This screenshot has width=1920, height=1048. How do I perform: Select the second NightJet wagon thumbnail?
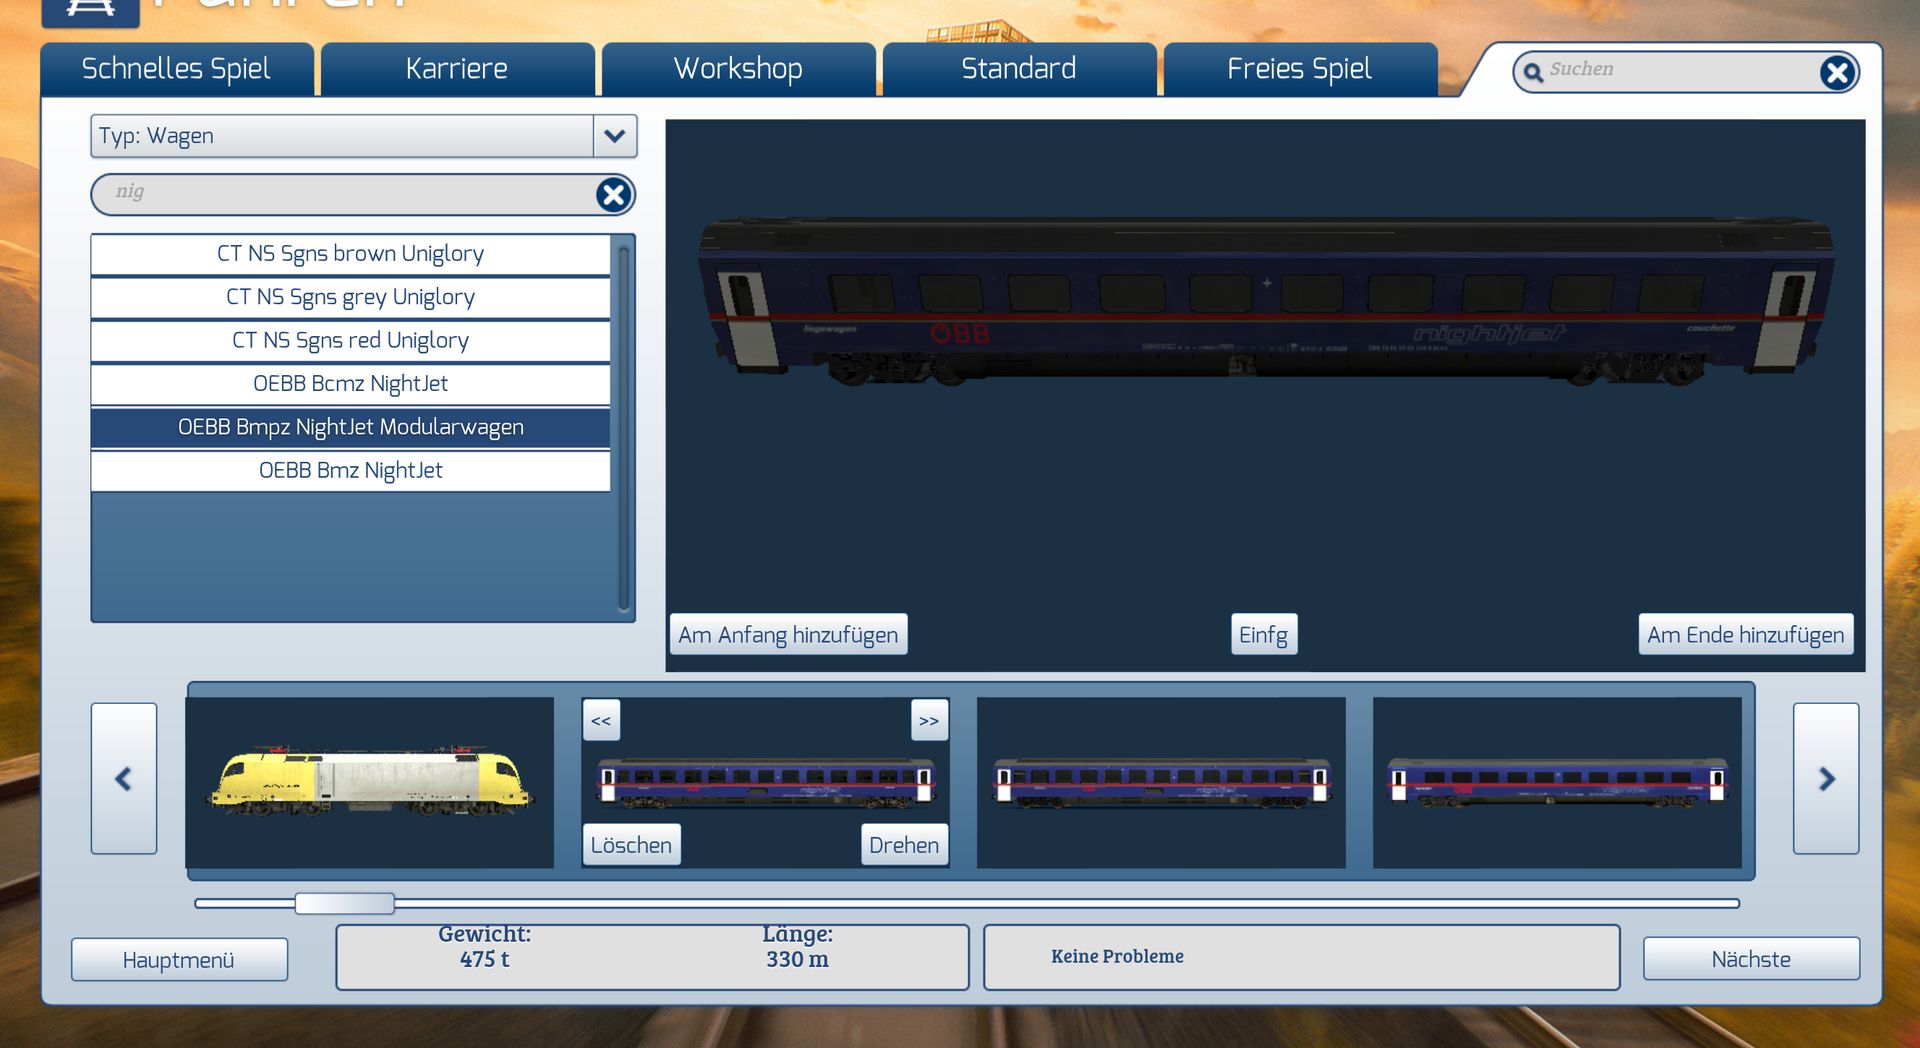point(1161,782)
